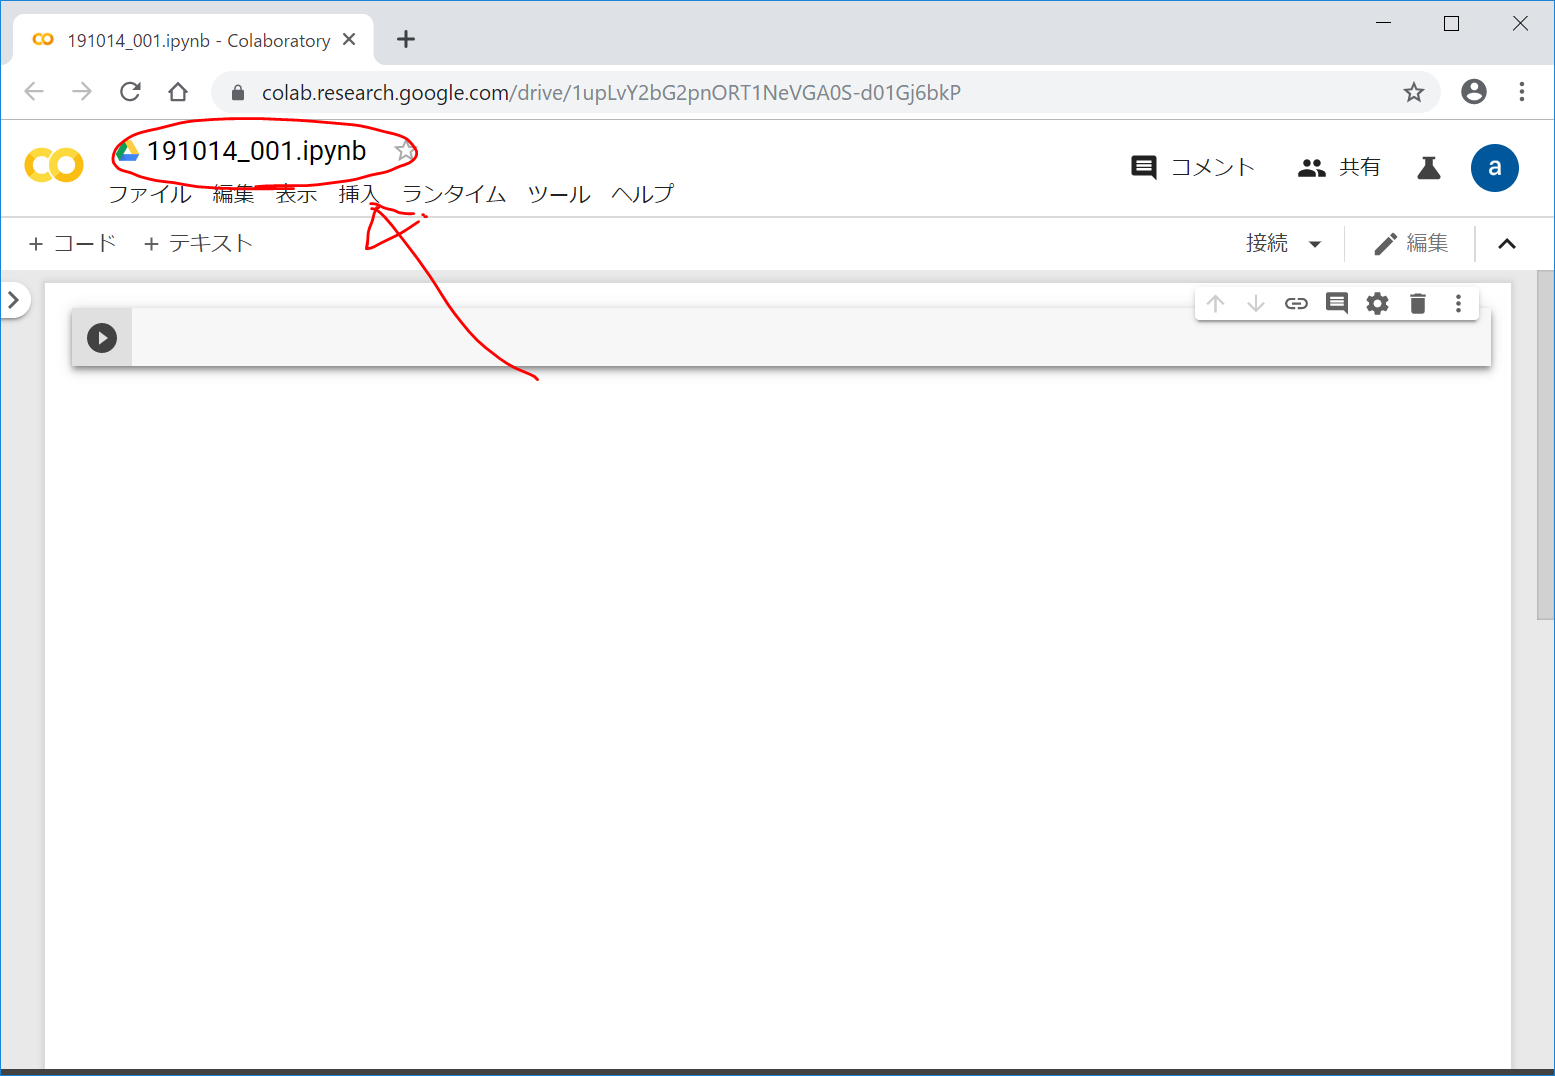Delete cell with trash icon
This screenshot has width=1555, height=1076.
tap(1418, 304)
